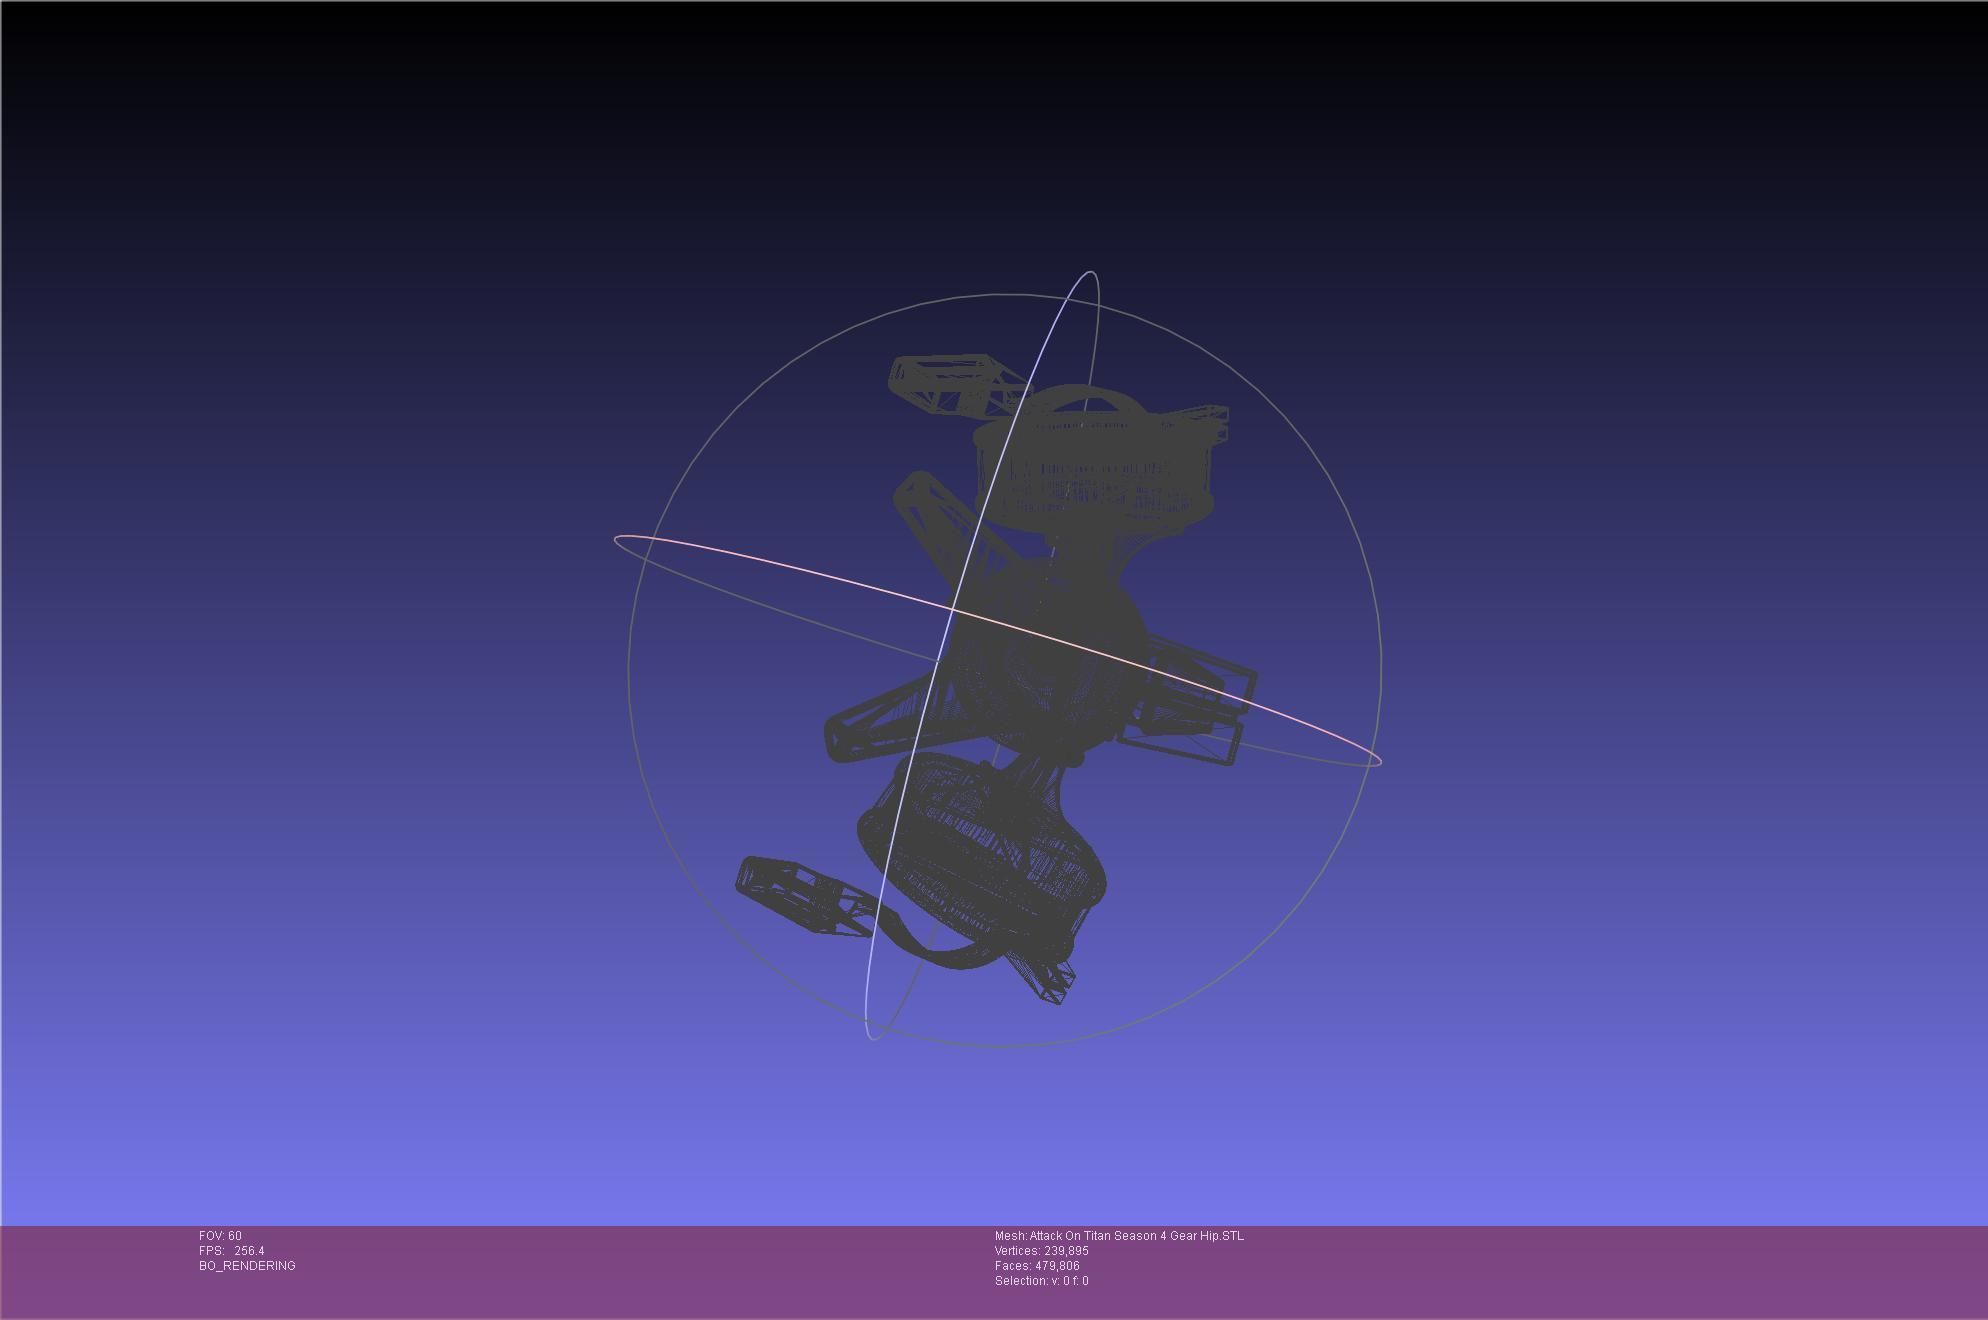The width and height of the screenshot is (1988, 1320).
Task: Click the Mesh file name label
Action: (1118, 1236)
